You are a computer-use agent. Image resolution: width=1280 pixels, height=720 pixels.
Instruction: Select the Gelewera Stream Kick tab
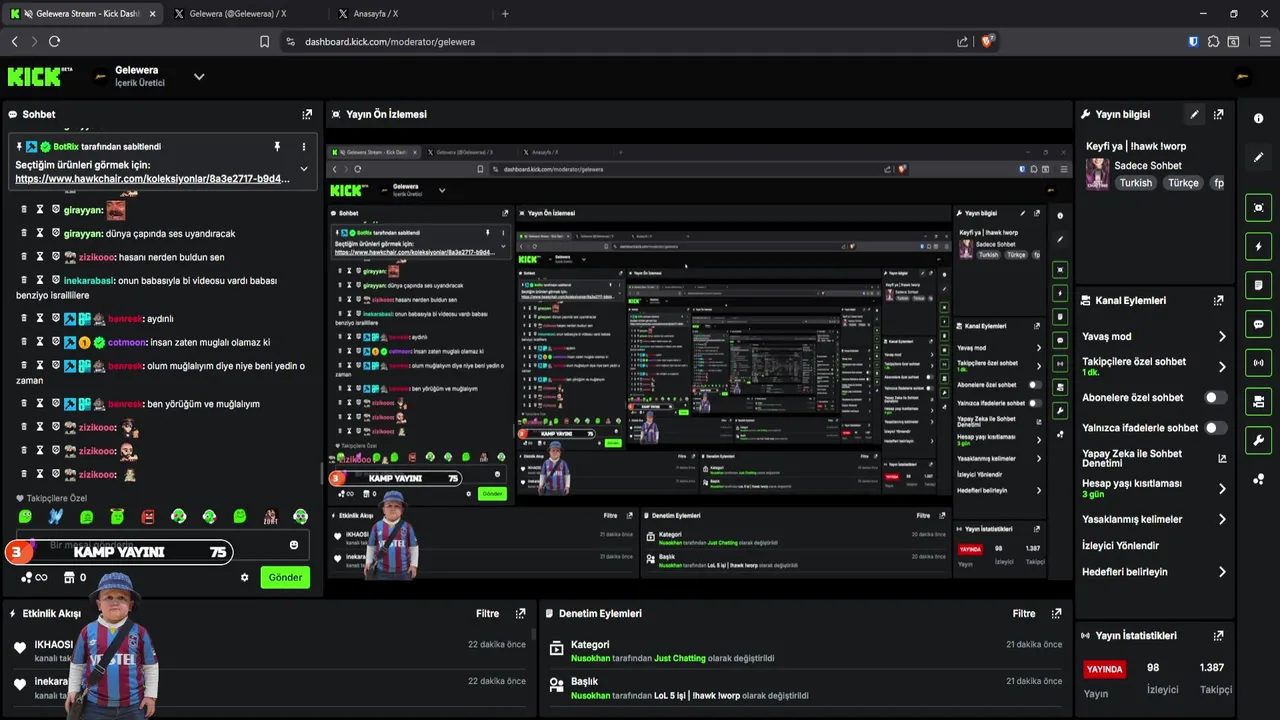pyautogui.click(x=81, y=14)
